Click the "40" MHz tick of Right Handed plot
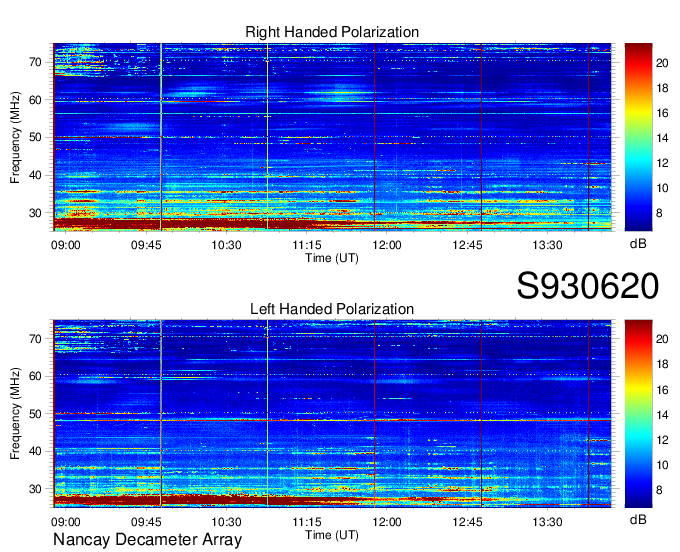The width and height of the screenshot is (680, 552). 36,176
